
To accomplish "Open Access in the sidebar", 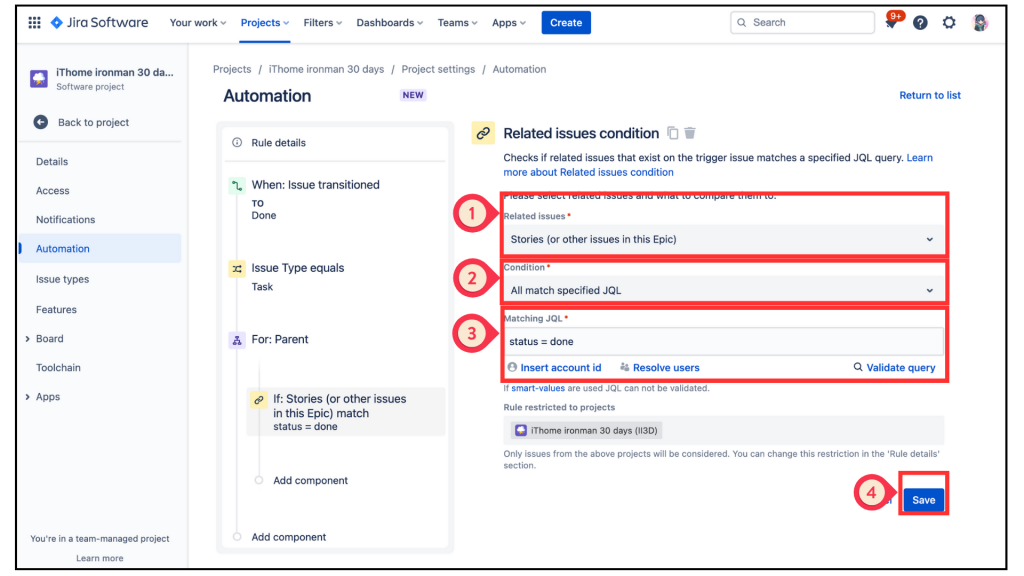I will click(52, 191).
